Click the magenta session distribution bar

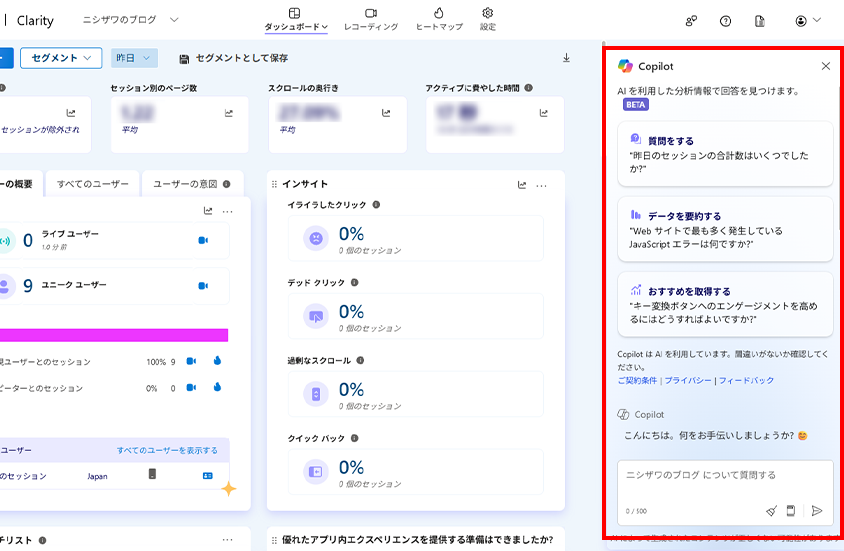click(114, 335)
